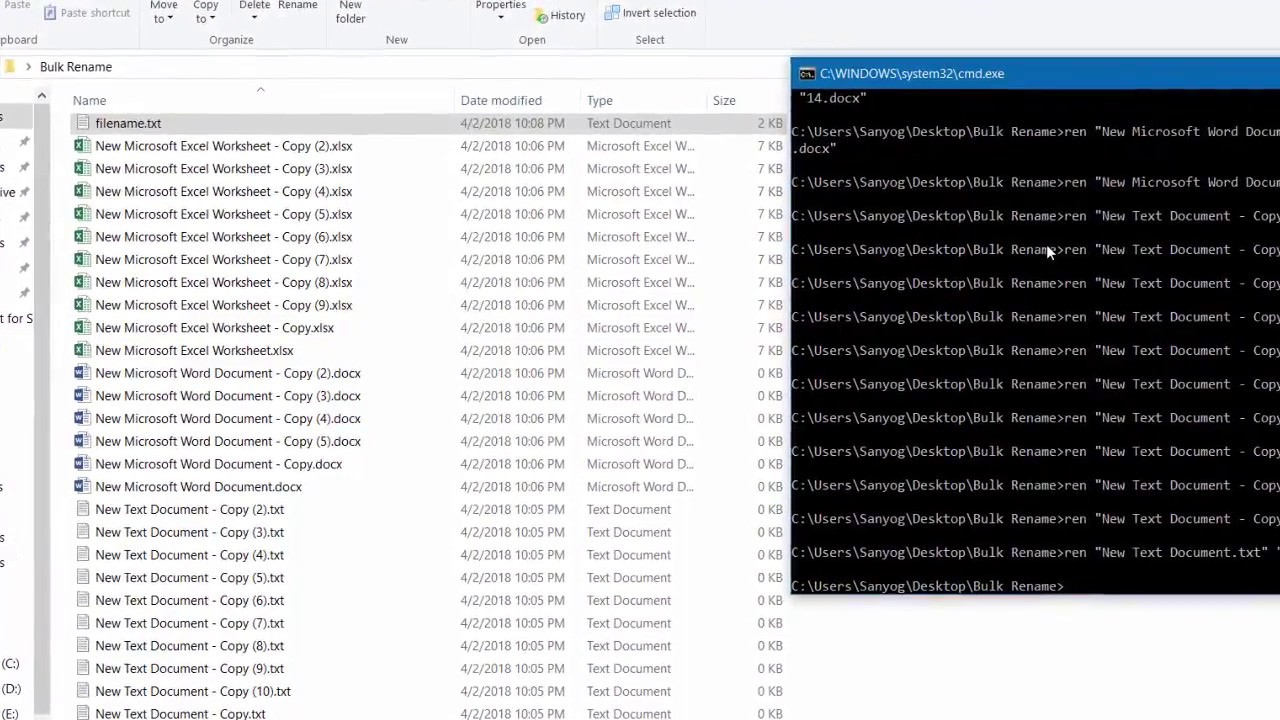Click Excel icon of Worksheet - Copy (2).xlsx
The image size is (1280, 720).
point(82,146)
